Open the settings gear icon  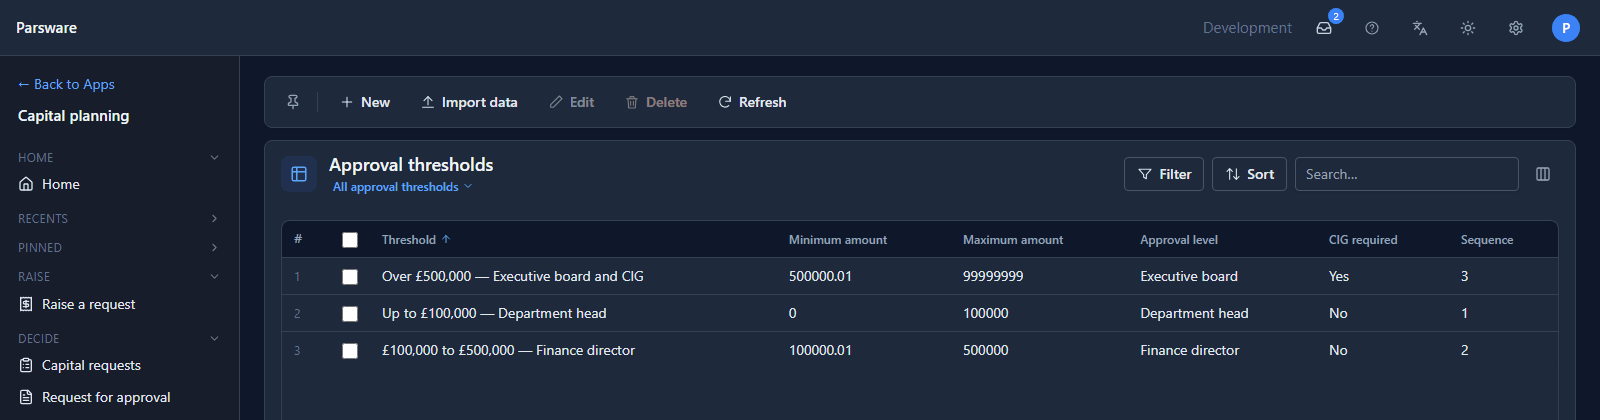(x=1516, y=28)
